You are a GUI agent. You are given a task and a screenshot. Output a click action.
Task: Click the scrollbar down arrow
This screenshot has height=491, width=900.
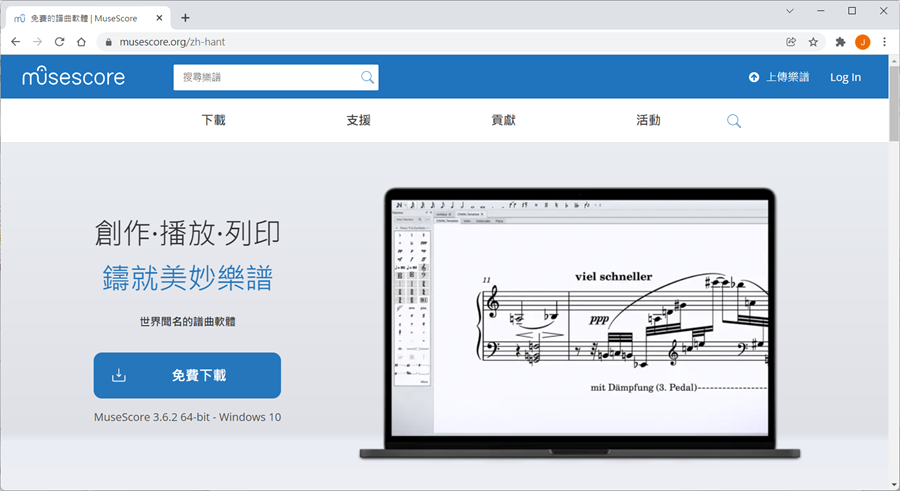point(894,484)
